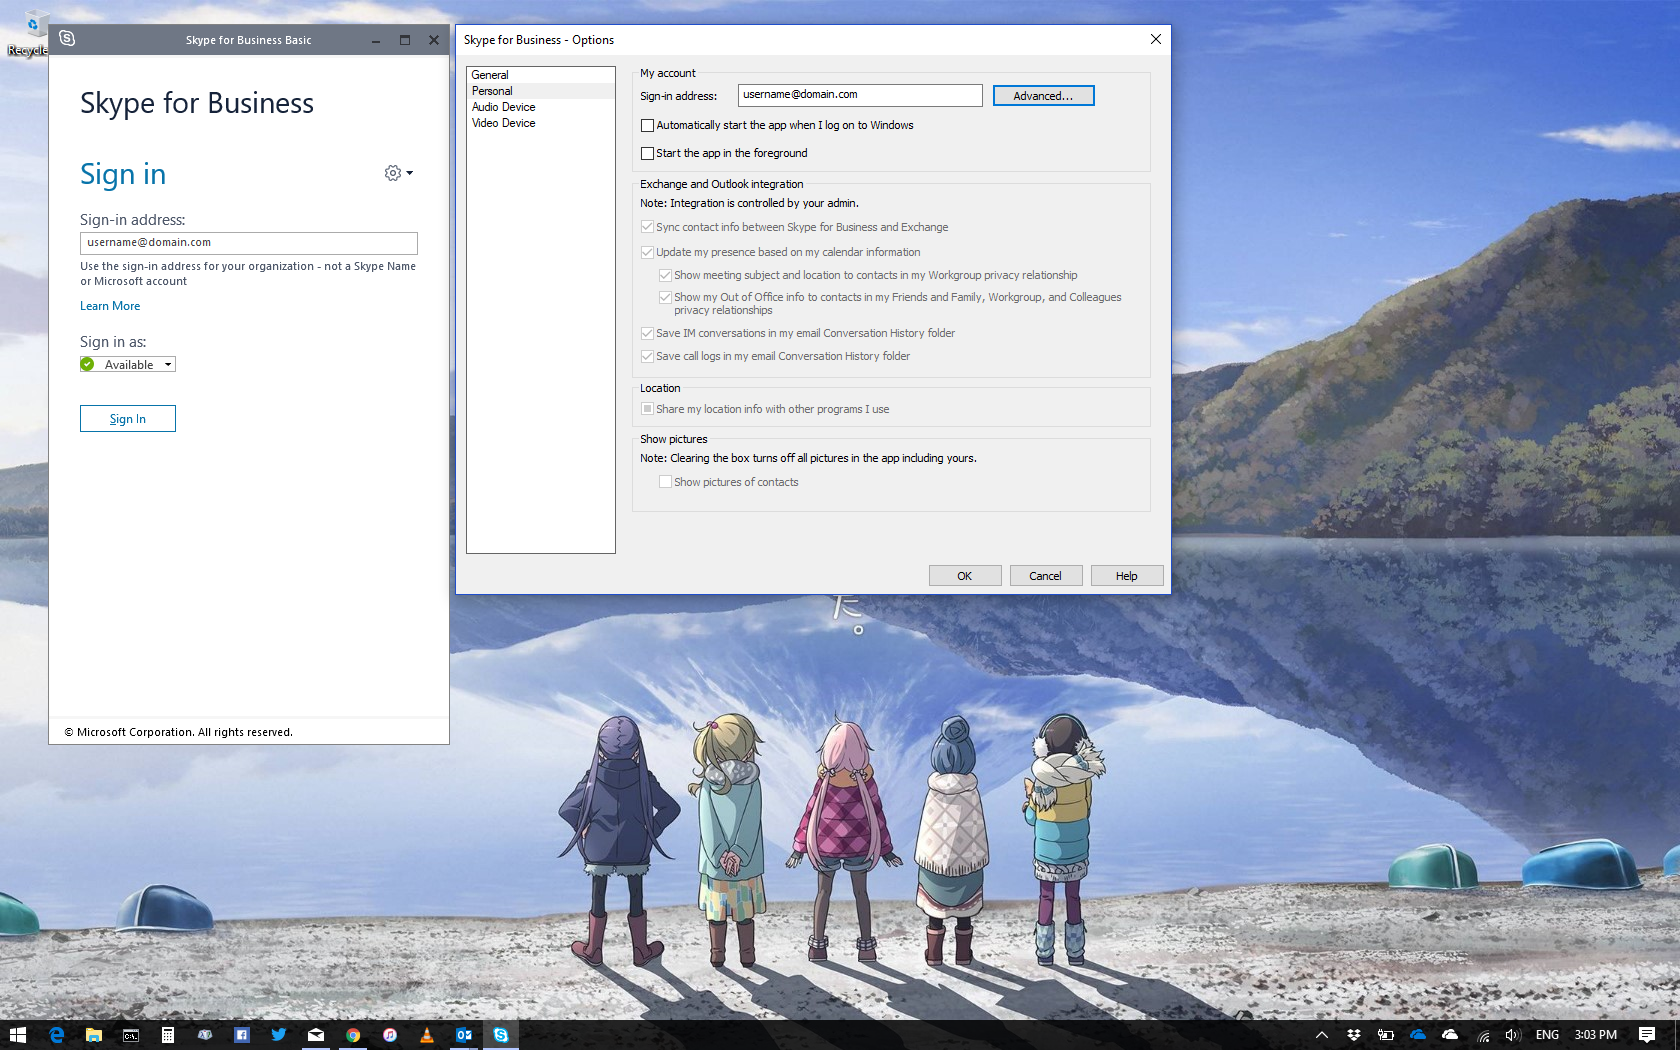The width and height of the screenshot is (1680, 1050).
Task: Open the Windows Start menu
Action: pos(18,1035)
